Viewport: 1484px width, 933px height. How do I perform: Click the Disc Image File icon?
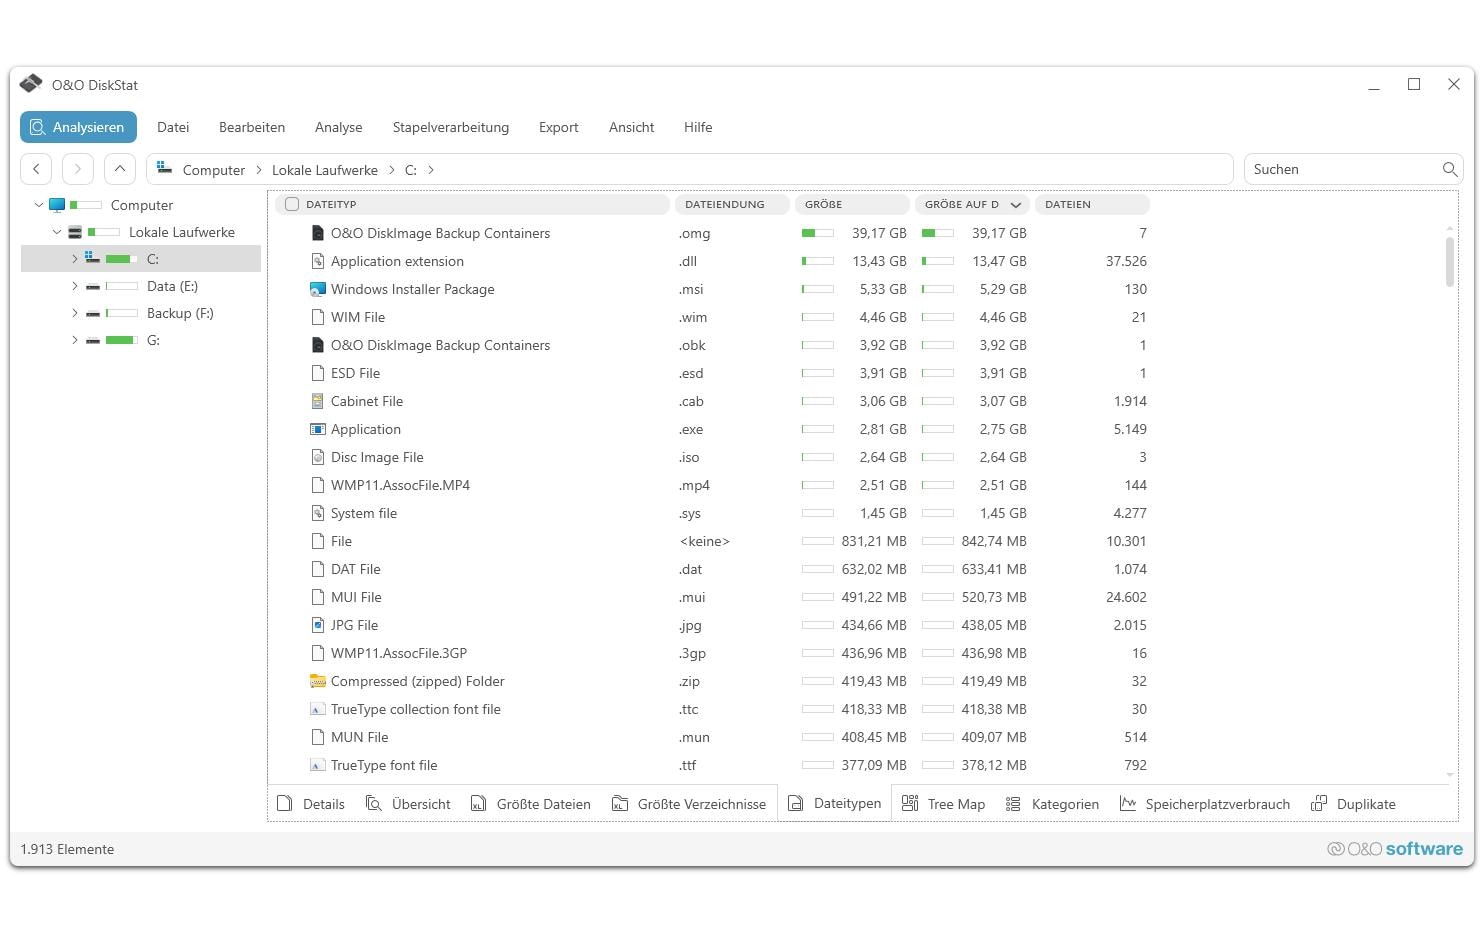pos(318,457)
